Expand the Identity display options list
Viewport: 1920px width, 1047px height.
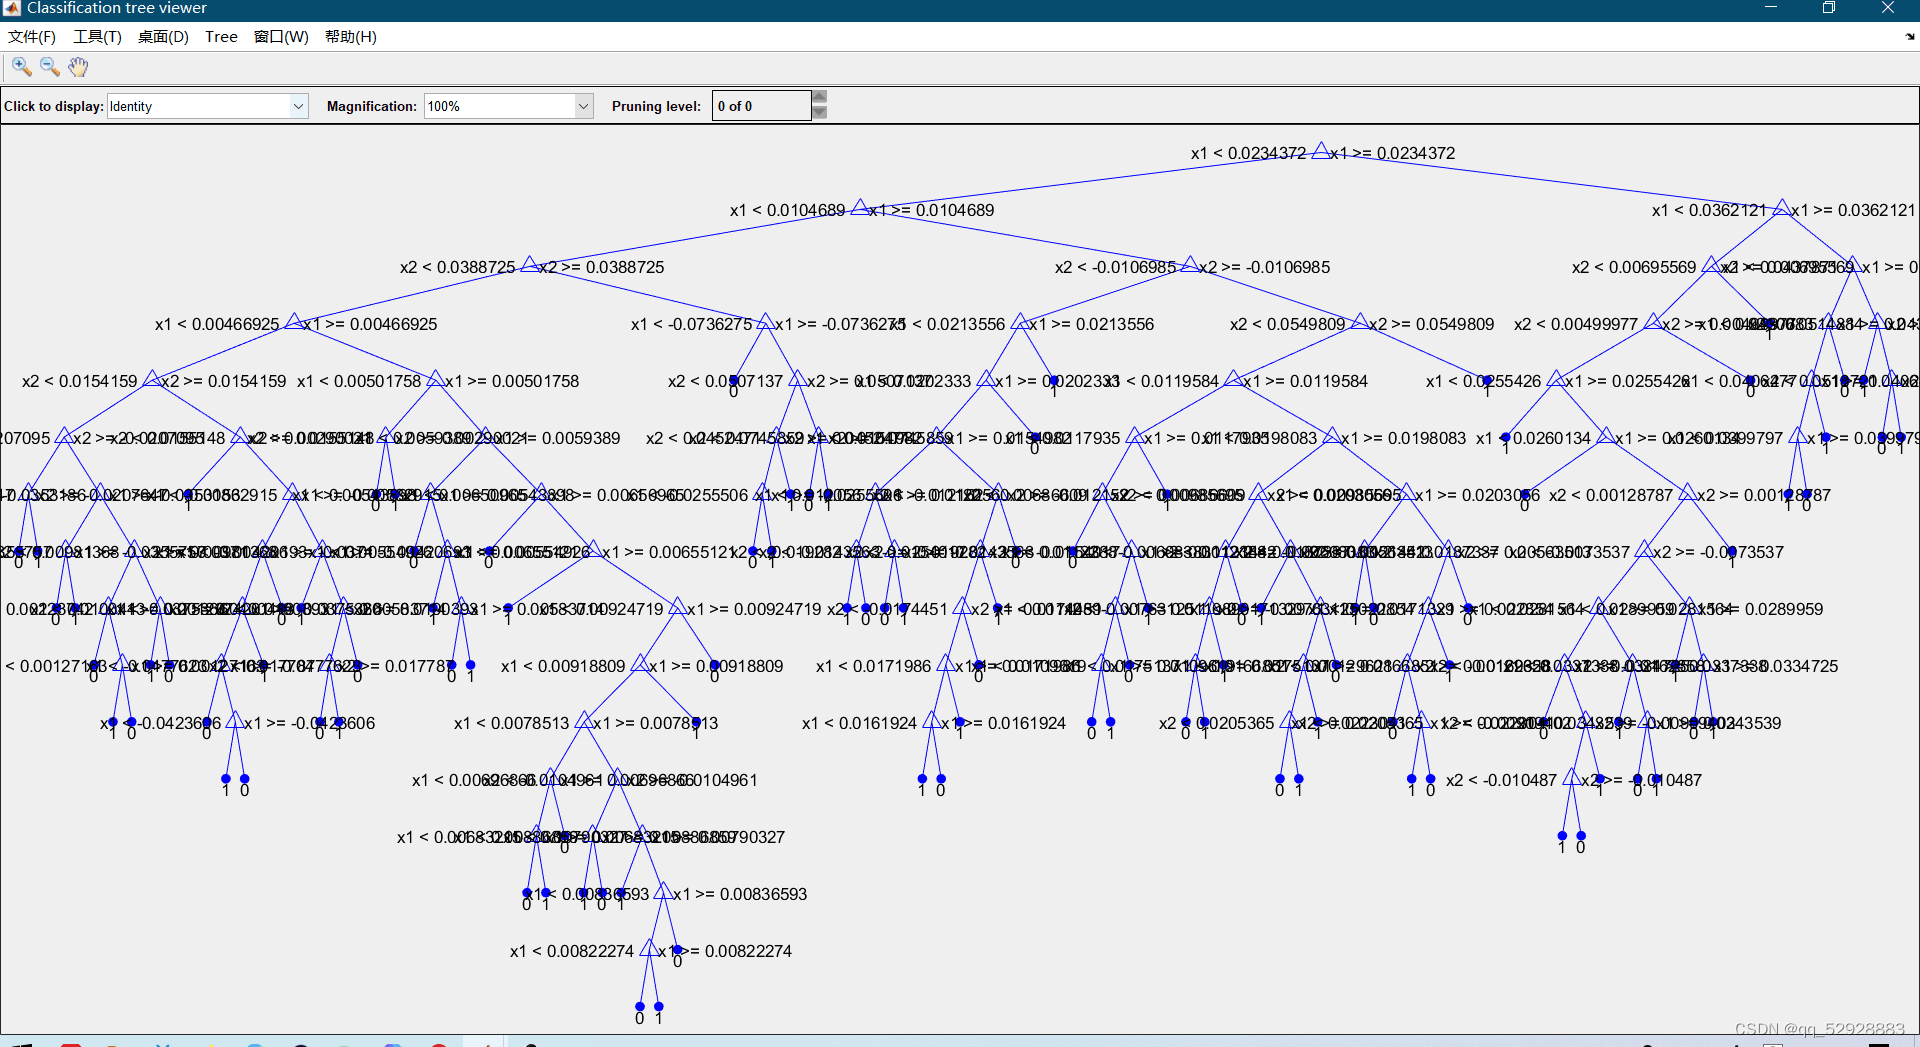pos(298,105)
